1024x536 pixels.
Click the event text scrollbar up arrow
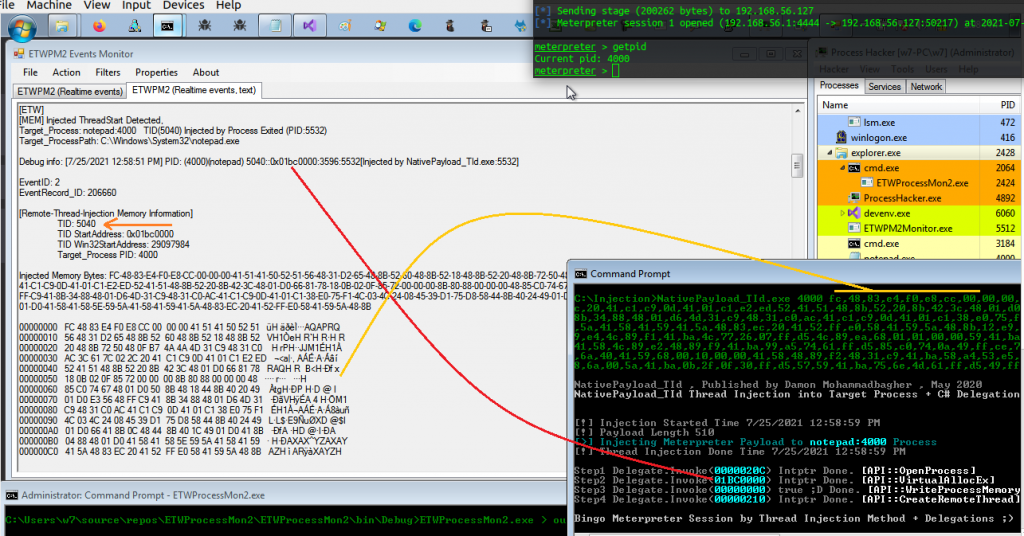(797, 111)
